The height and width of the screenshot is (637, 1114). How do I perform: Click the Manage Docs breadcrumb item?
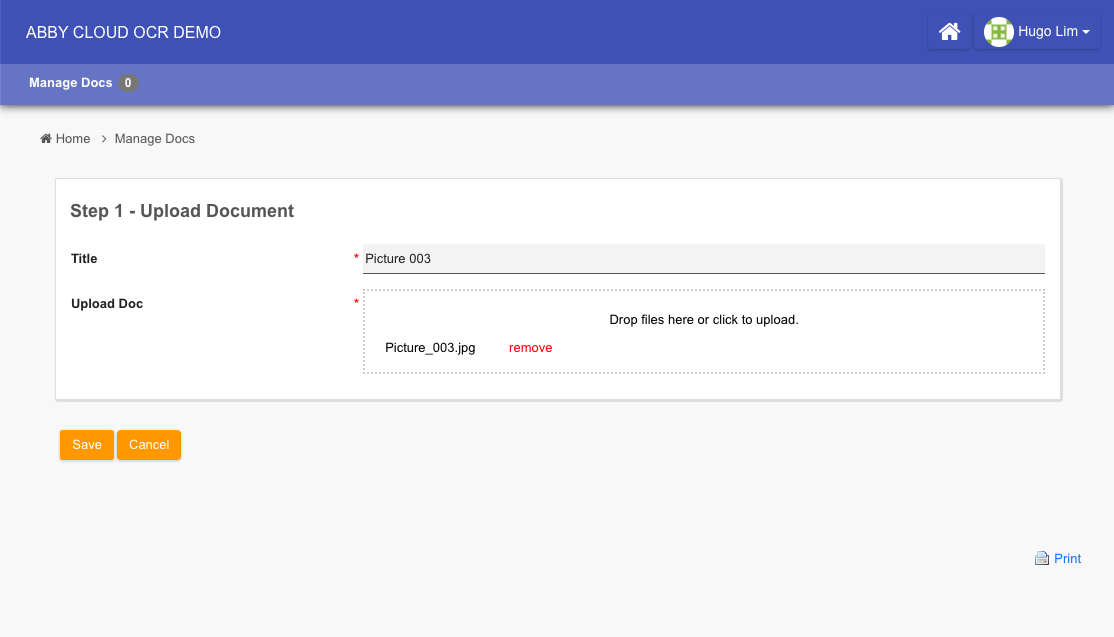(154, 138)
